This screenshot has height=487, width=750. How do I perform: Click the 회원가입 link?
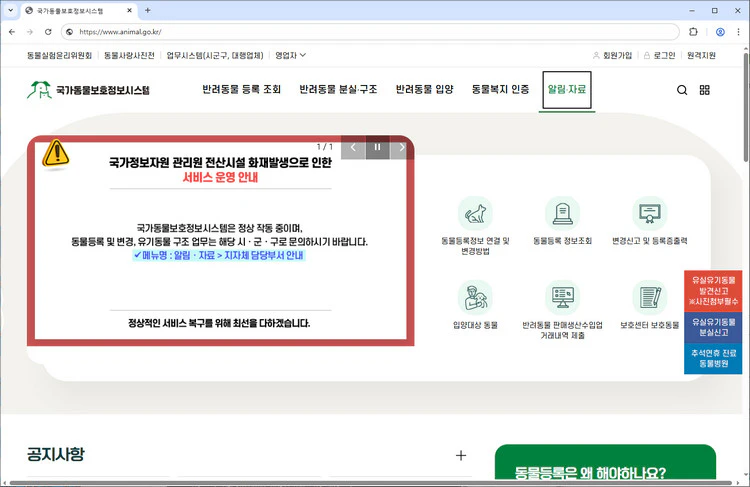pyautogui.click(x=612, y=55)
